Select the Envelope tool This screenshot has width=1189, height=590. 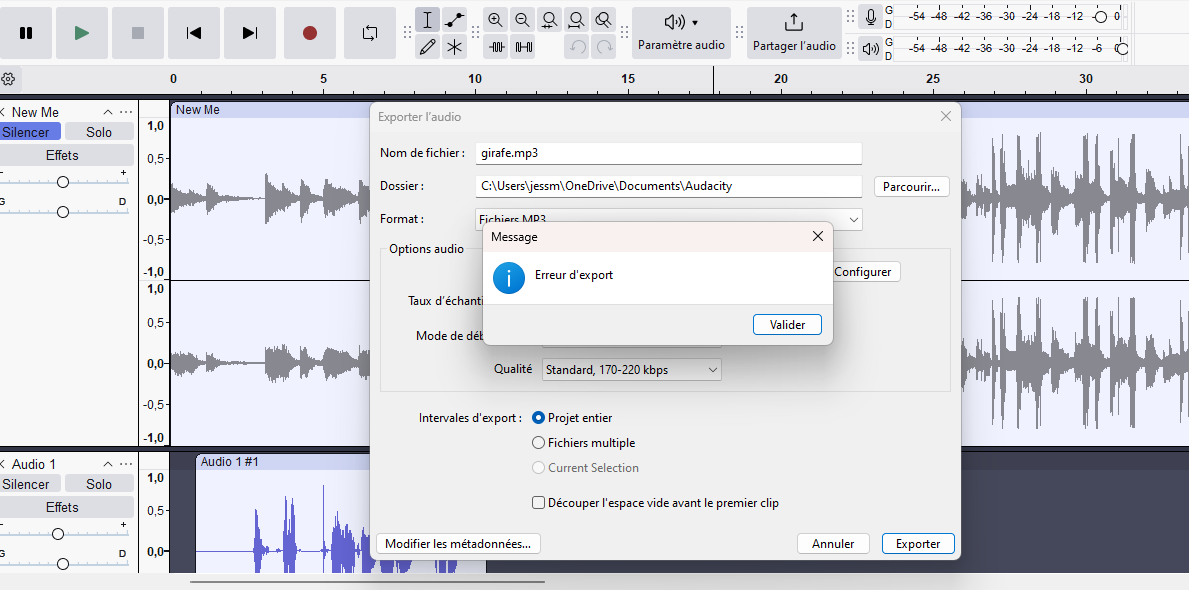click(455, 19)
